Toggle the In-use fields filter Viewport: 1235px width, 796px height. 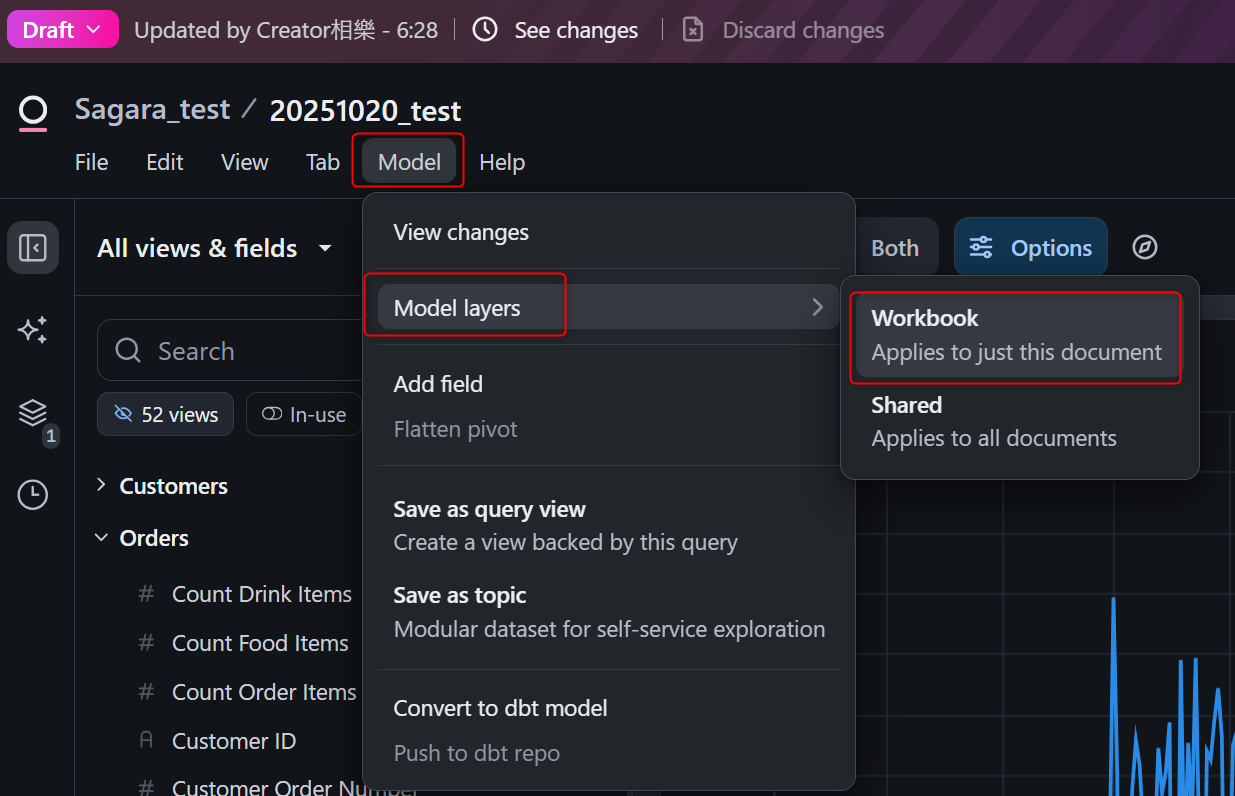(x=303, y=414)
